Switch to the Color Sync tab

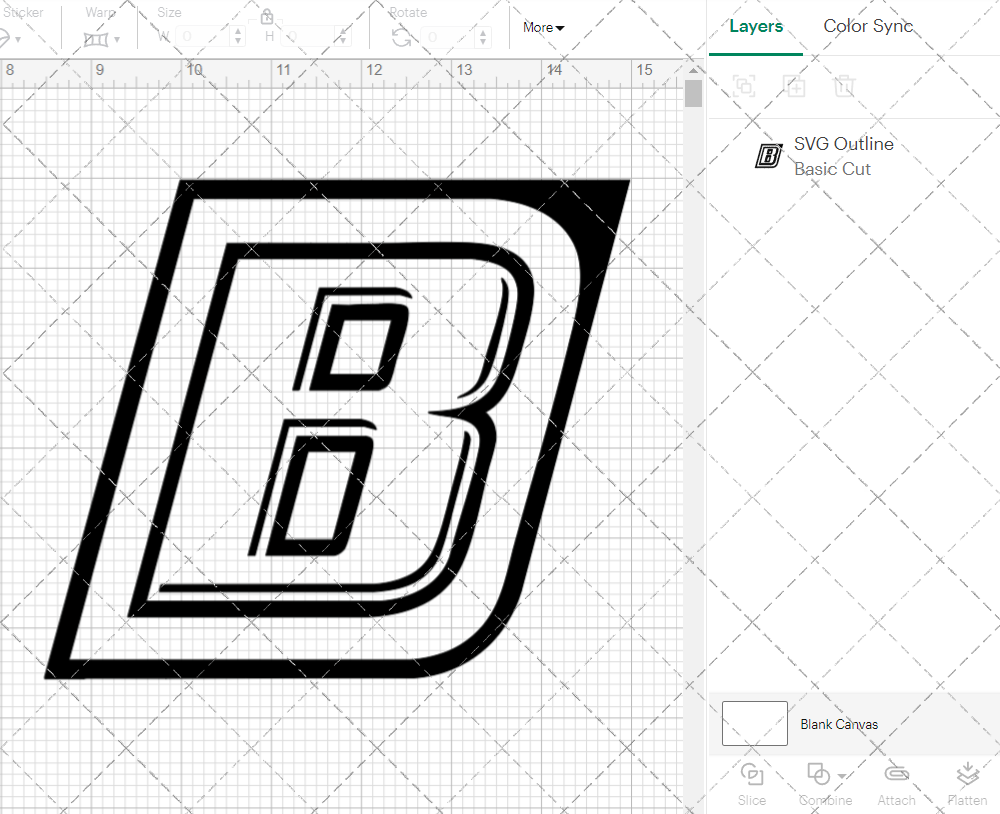click(x=868, y=26)
